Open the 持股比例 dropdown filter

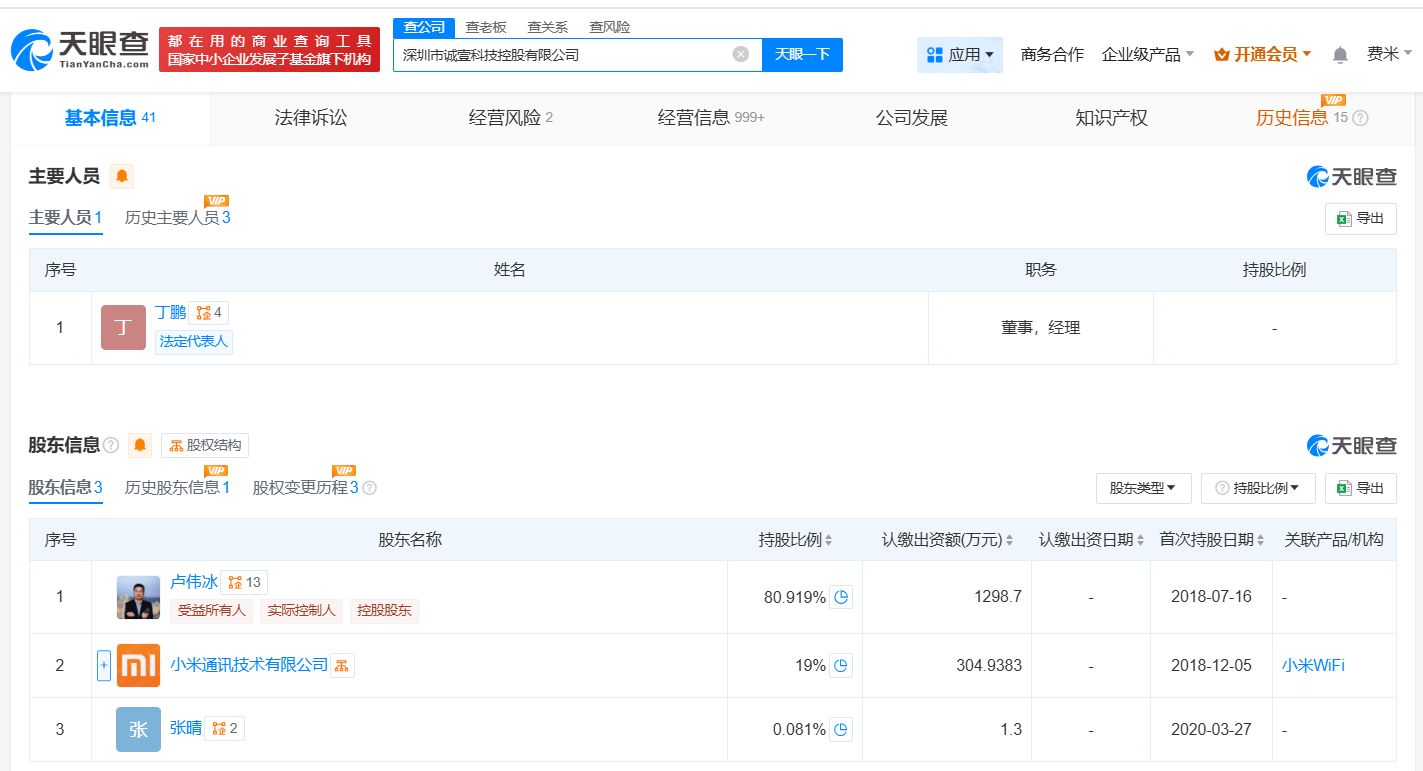pos(1258,488)
